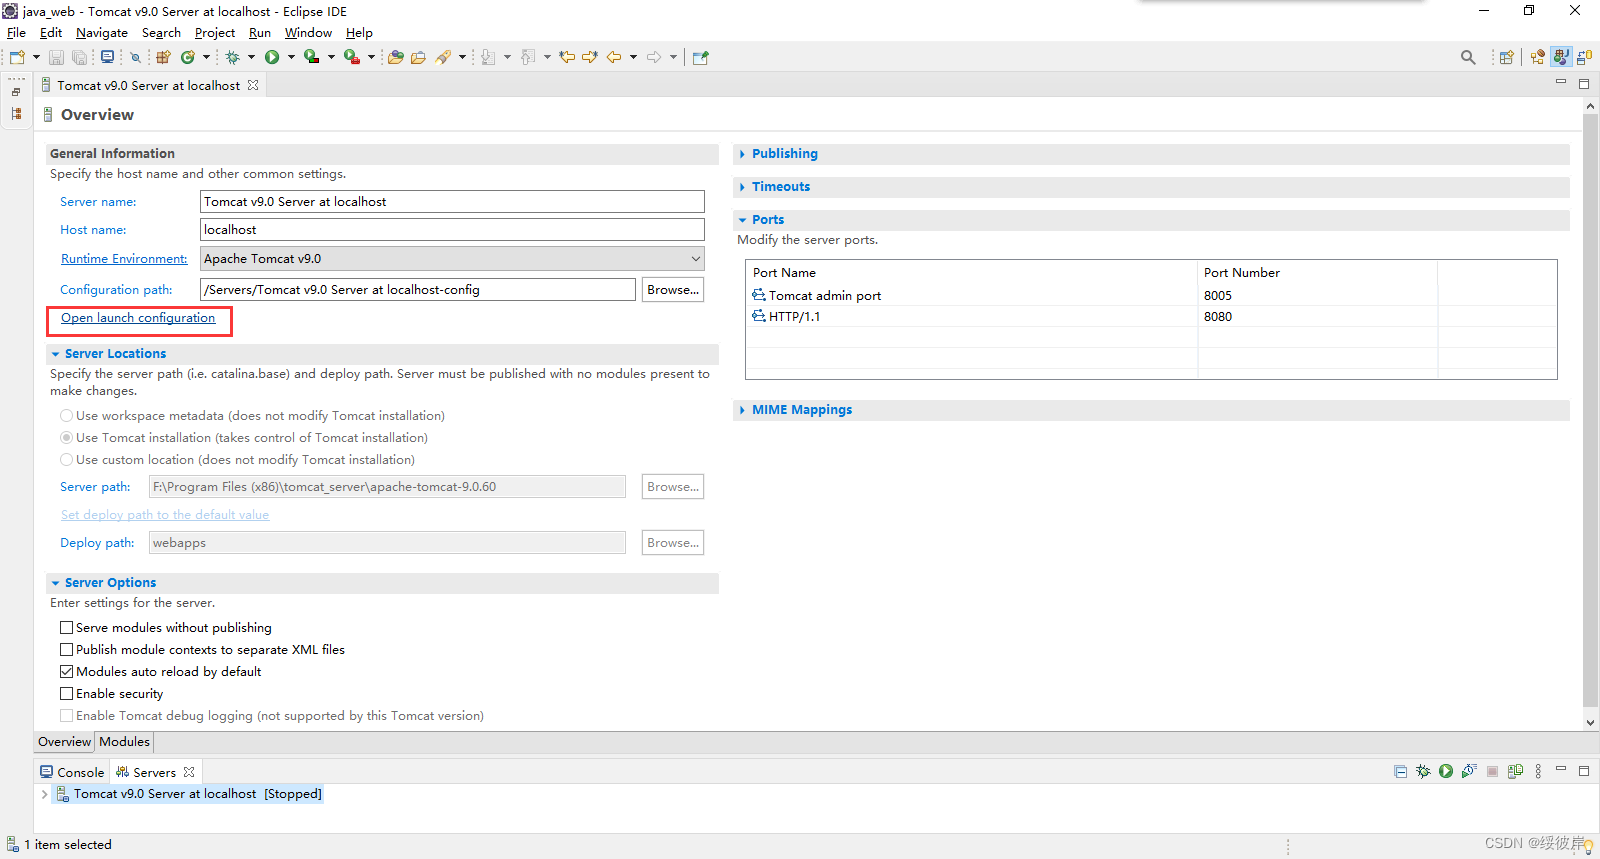Click the Next Annotation toolbar icon
1600x859 pixels.
click(x=488, y=57)
